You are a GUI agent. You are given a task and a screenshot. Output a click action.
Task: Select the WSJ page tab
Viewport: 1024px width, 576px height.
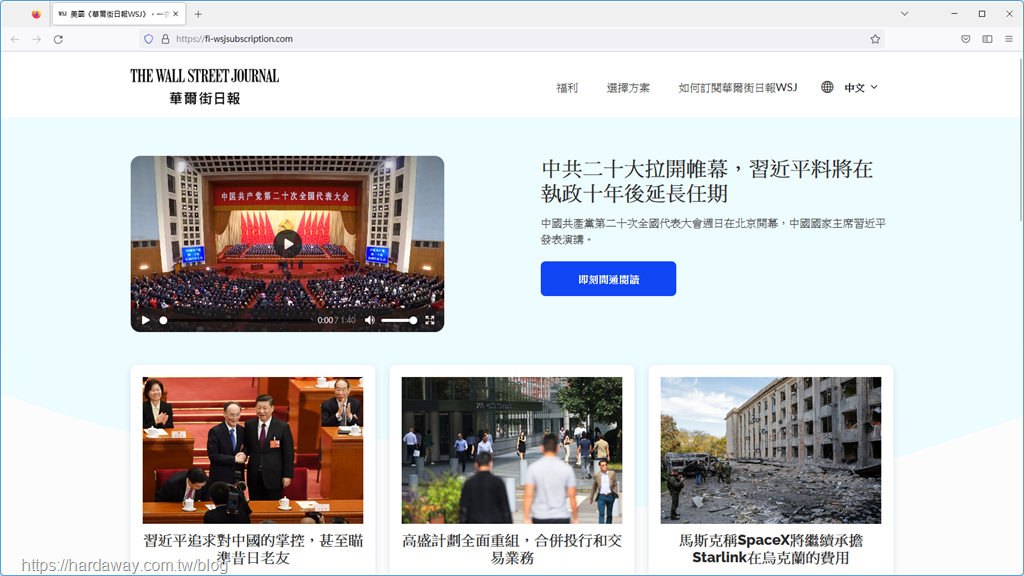pyautogui.click(x=118, y=14)
